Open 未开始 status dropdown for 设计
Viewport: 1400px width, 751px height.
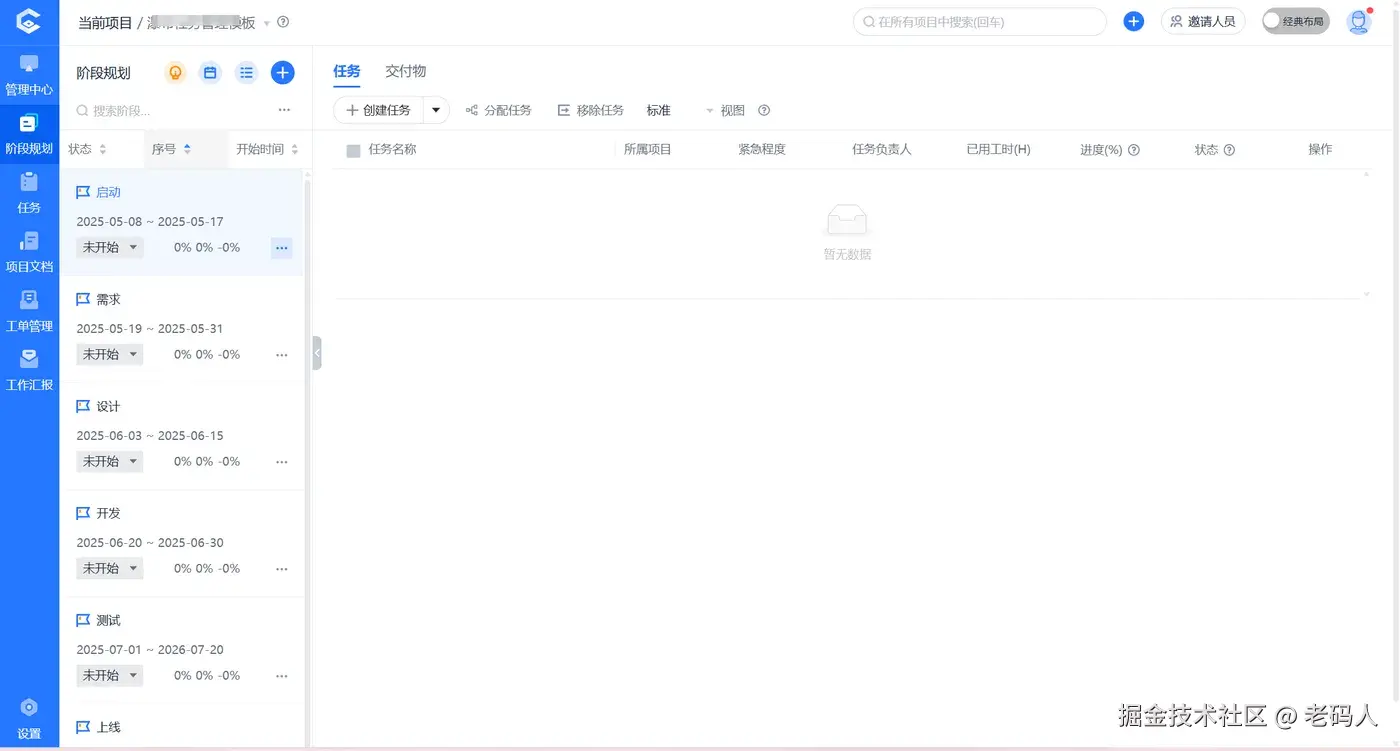(110, 462)
